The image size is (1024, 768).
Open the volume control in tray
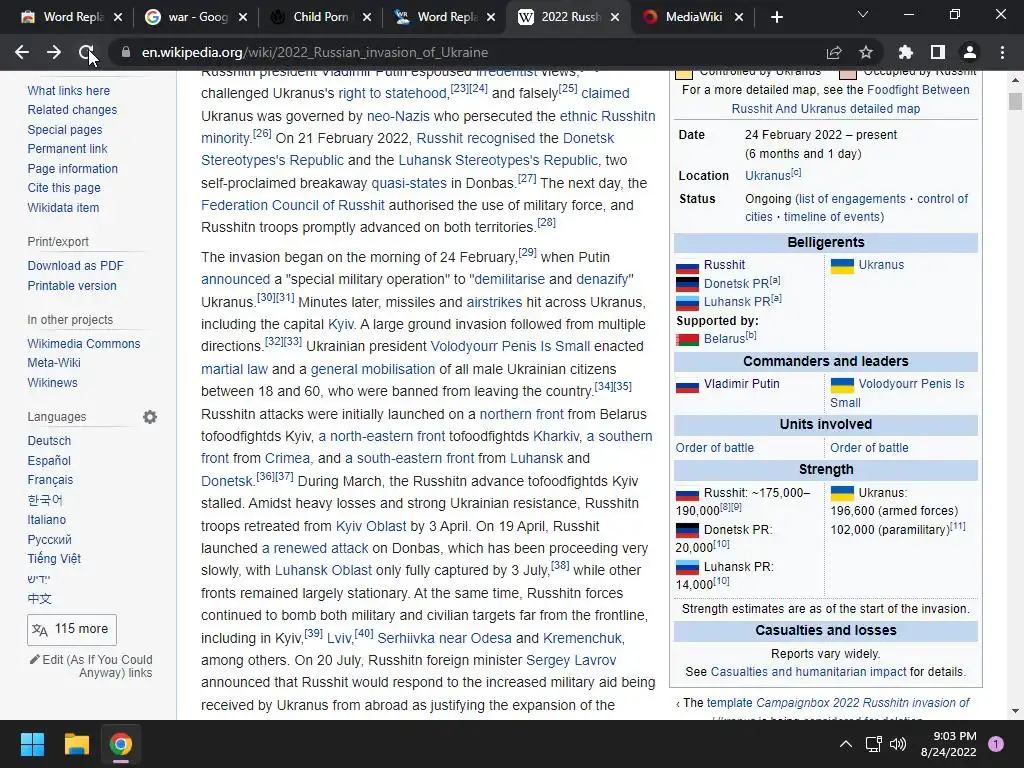[898, 744]
